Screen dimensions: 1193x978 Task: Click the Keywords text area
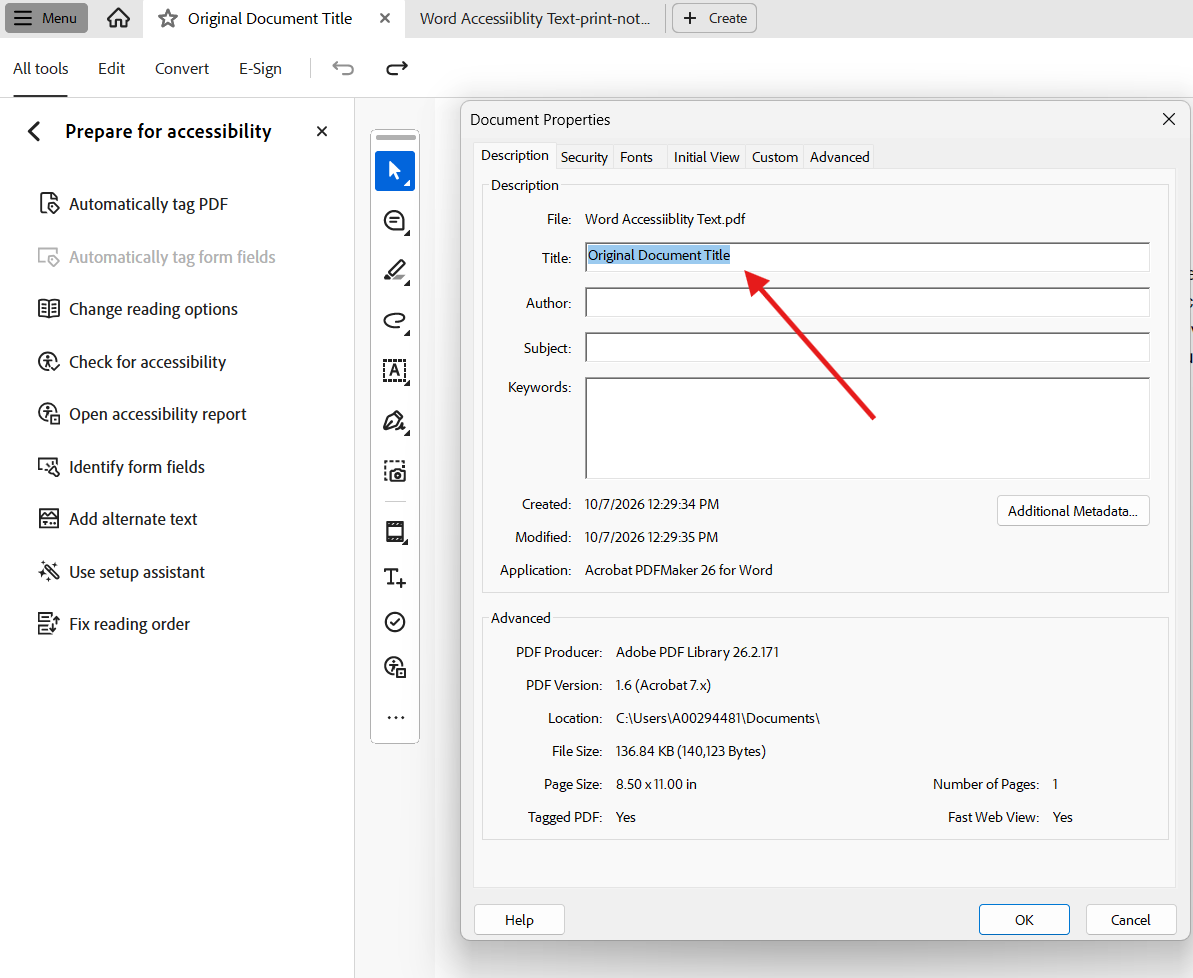coord(867,428)
